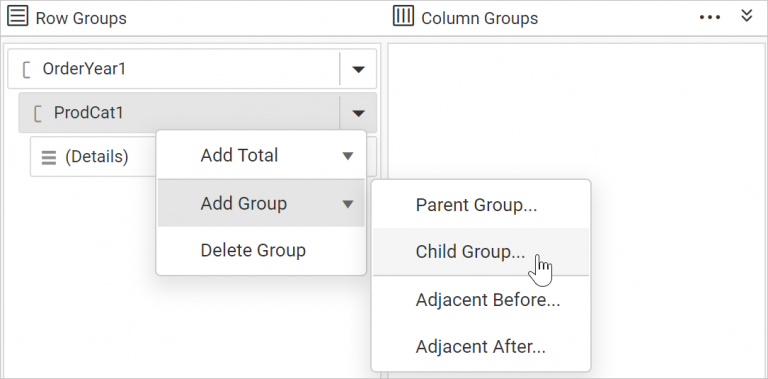
Task: Choose Delete Group from the menu
Action: click(x=261, y=250)
